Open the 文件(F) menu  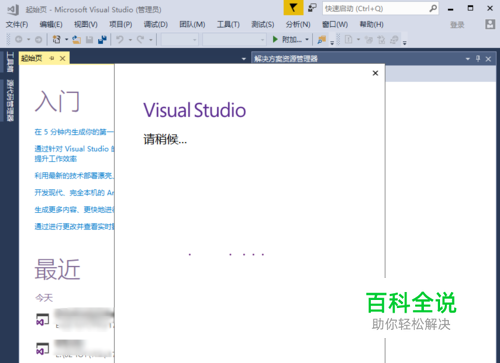pos(17,24)
